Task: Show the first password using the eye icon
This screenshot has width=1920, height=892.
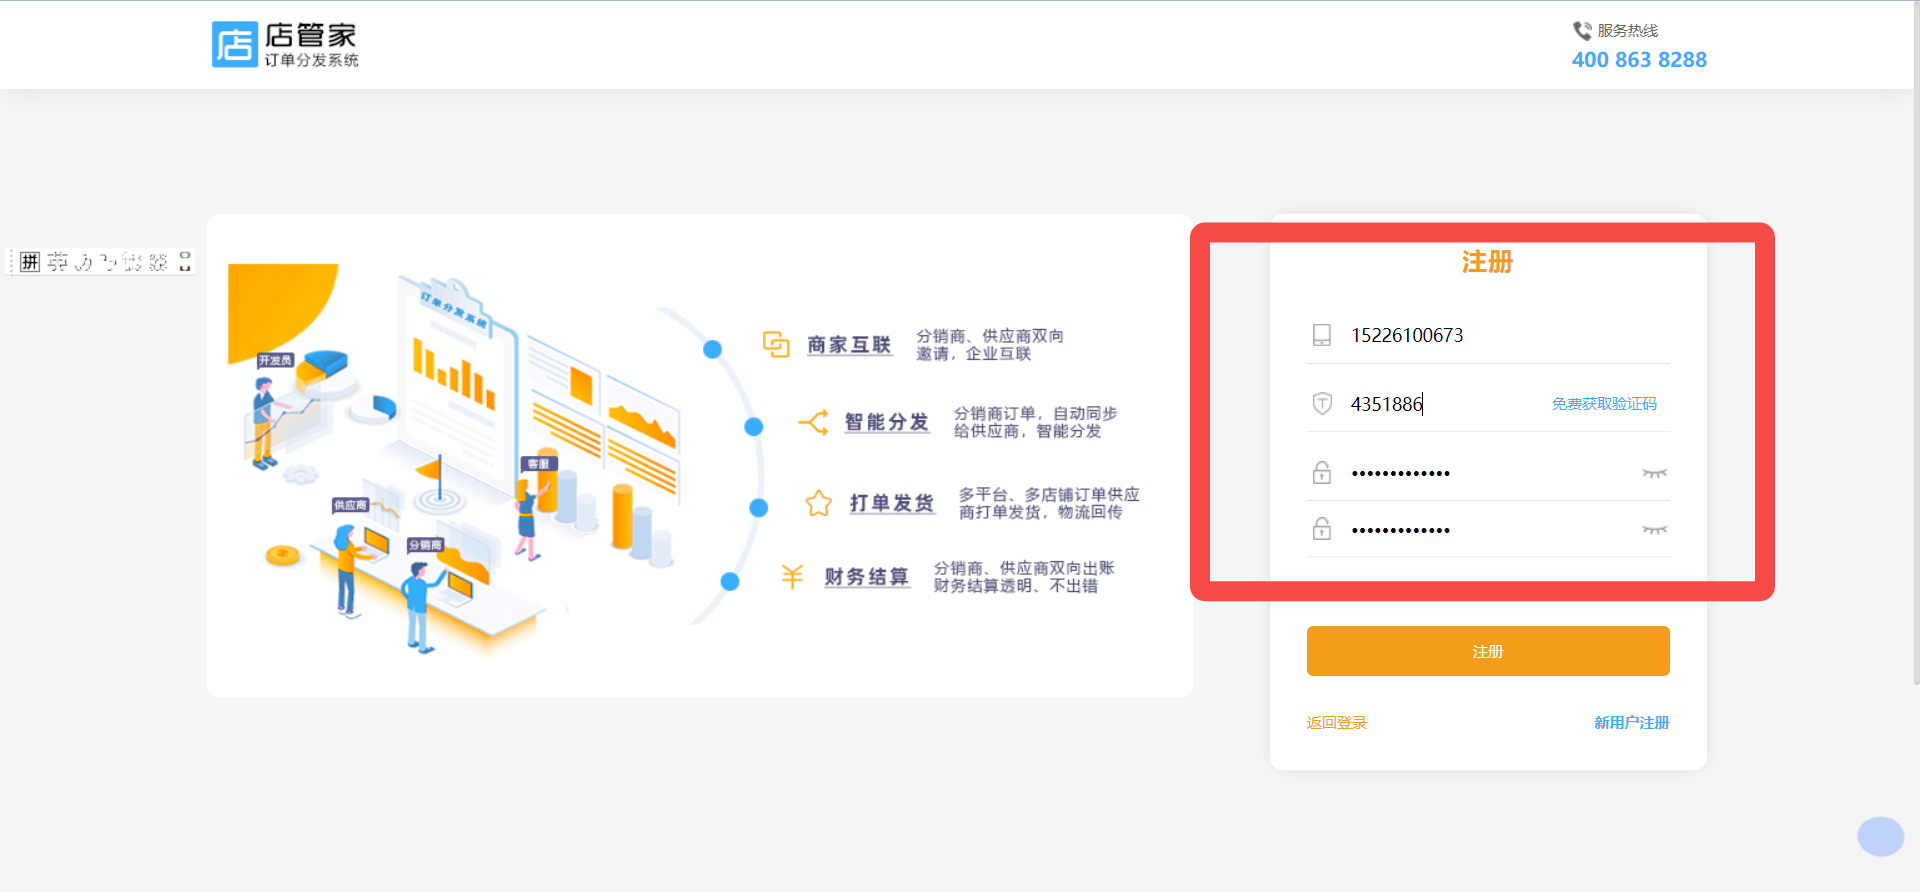Action: [x=1654, y=473]
